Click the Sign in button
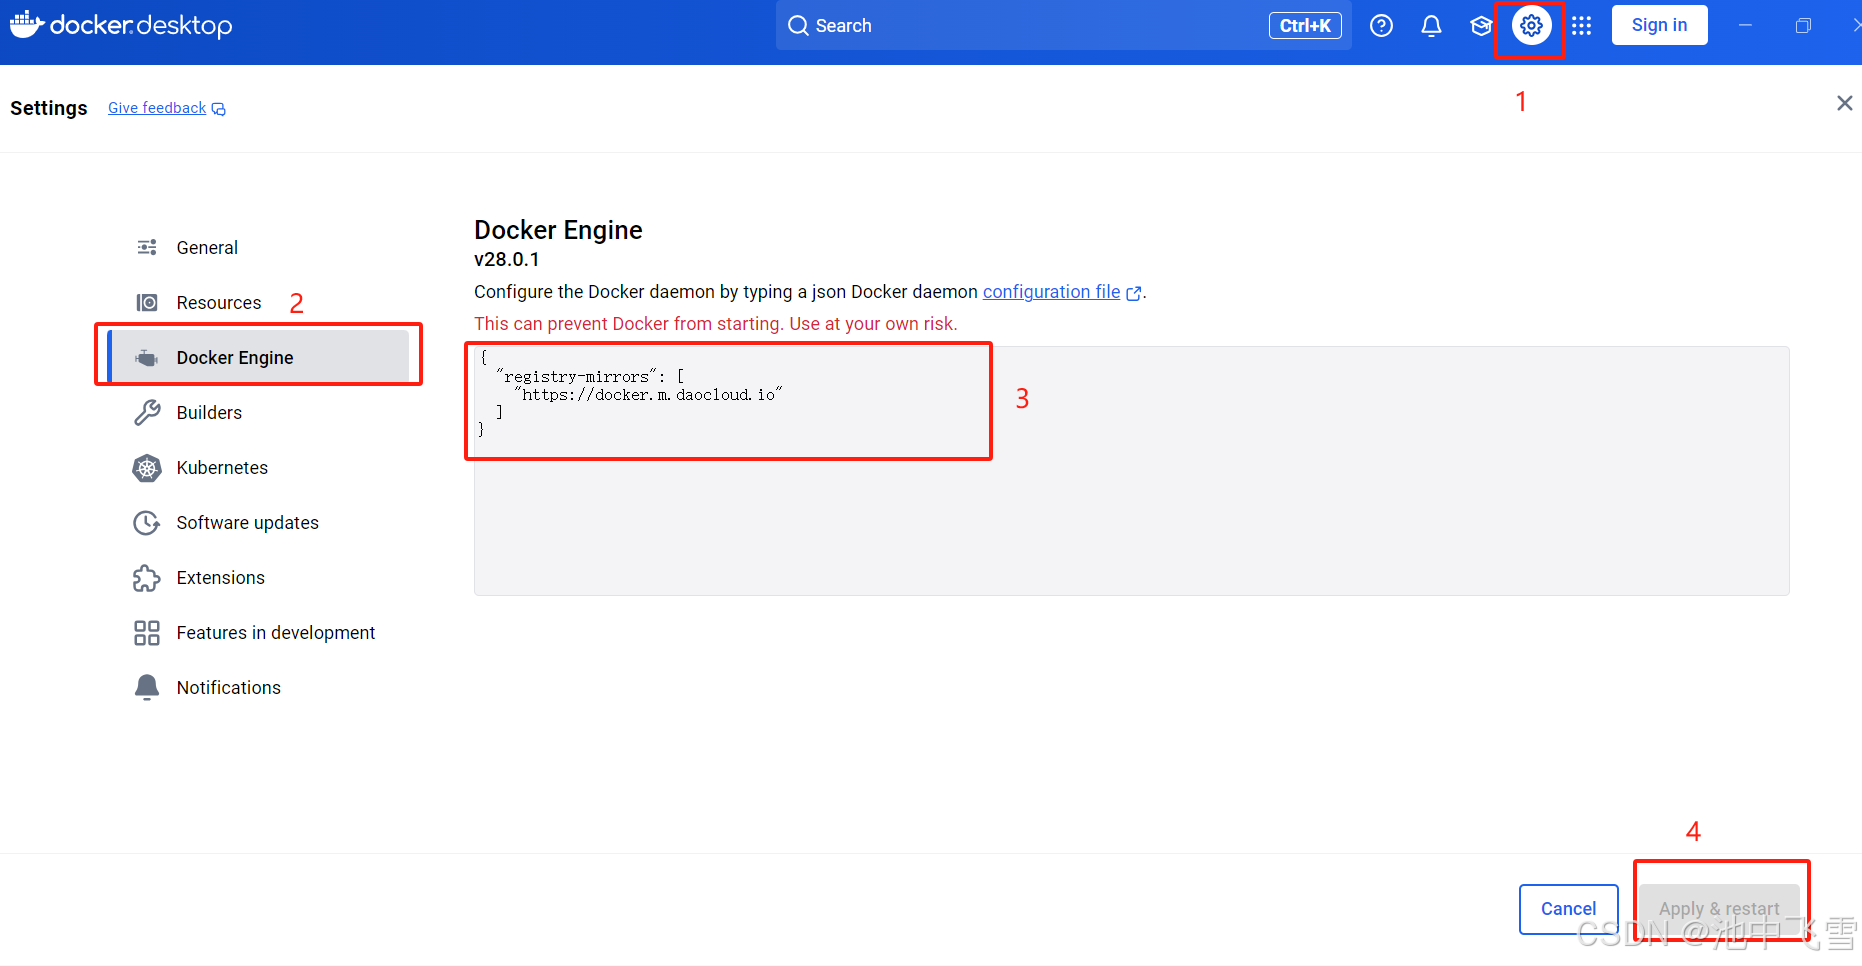The width and height of the screenshot is (1862, 966). (1659, 25)
